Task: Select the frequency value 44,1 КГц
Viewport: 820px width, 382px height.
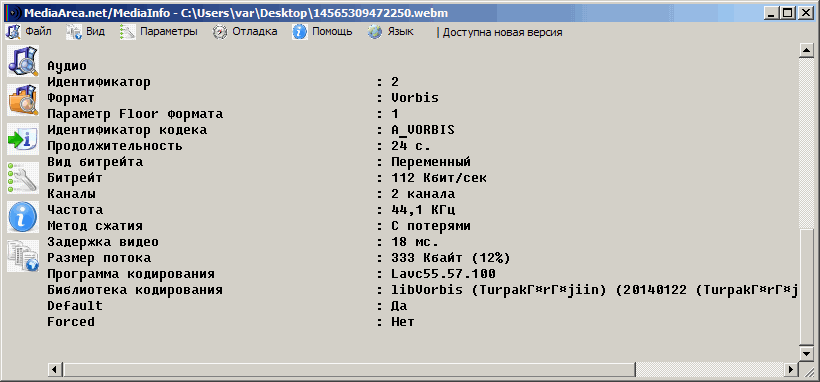Action: (x=423, y=210)
